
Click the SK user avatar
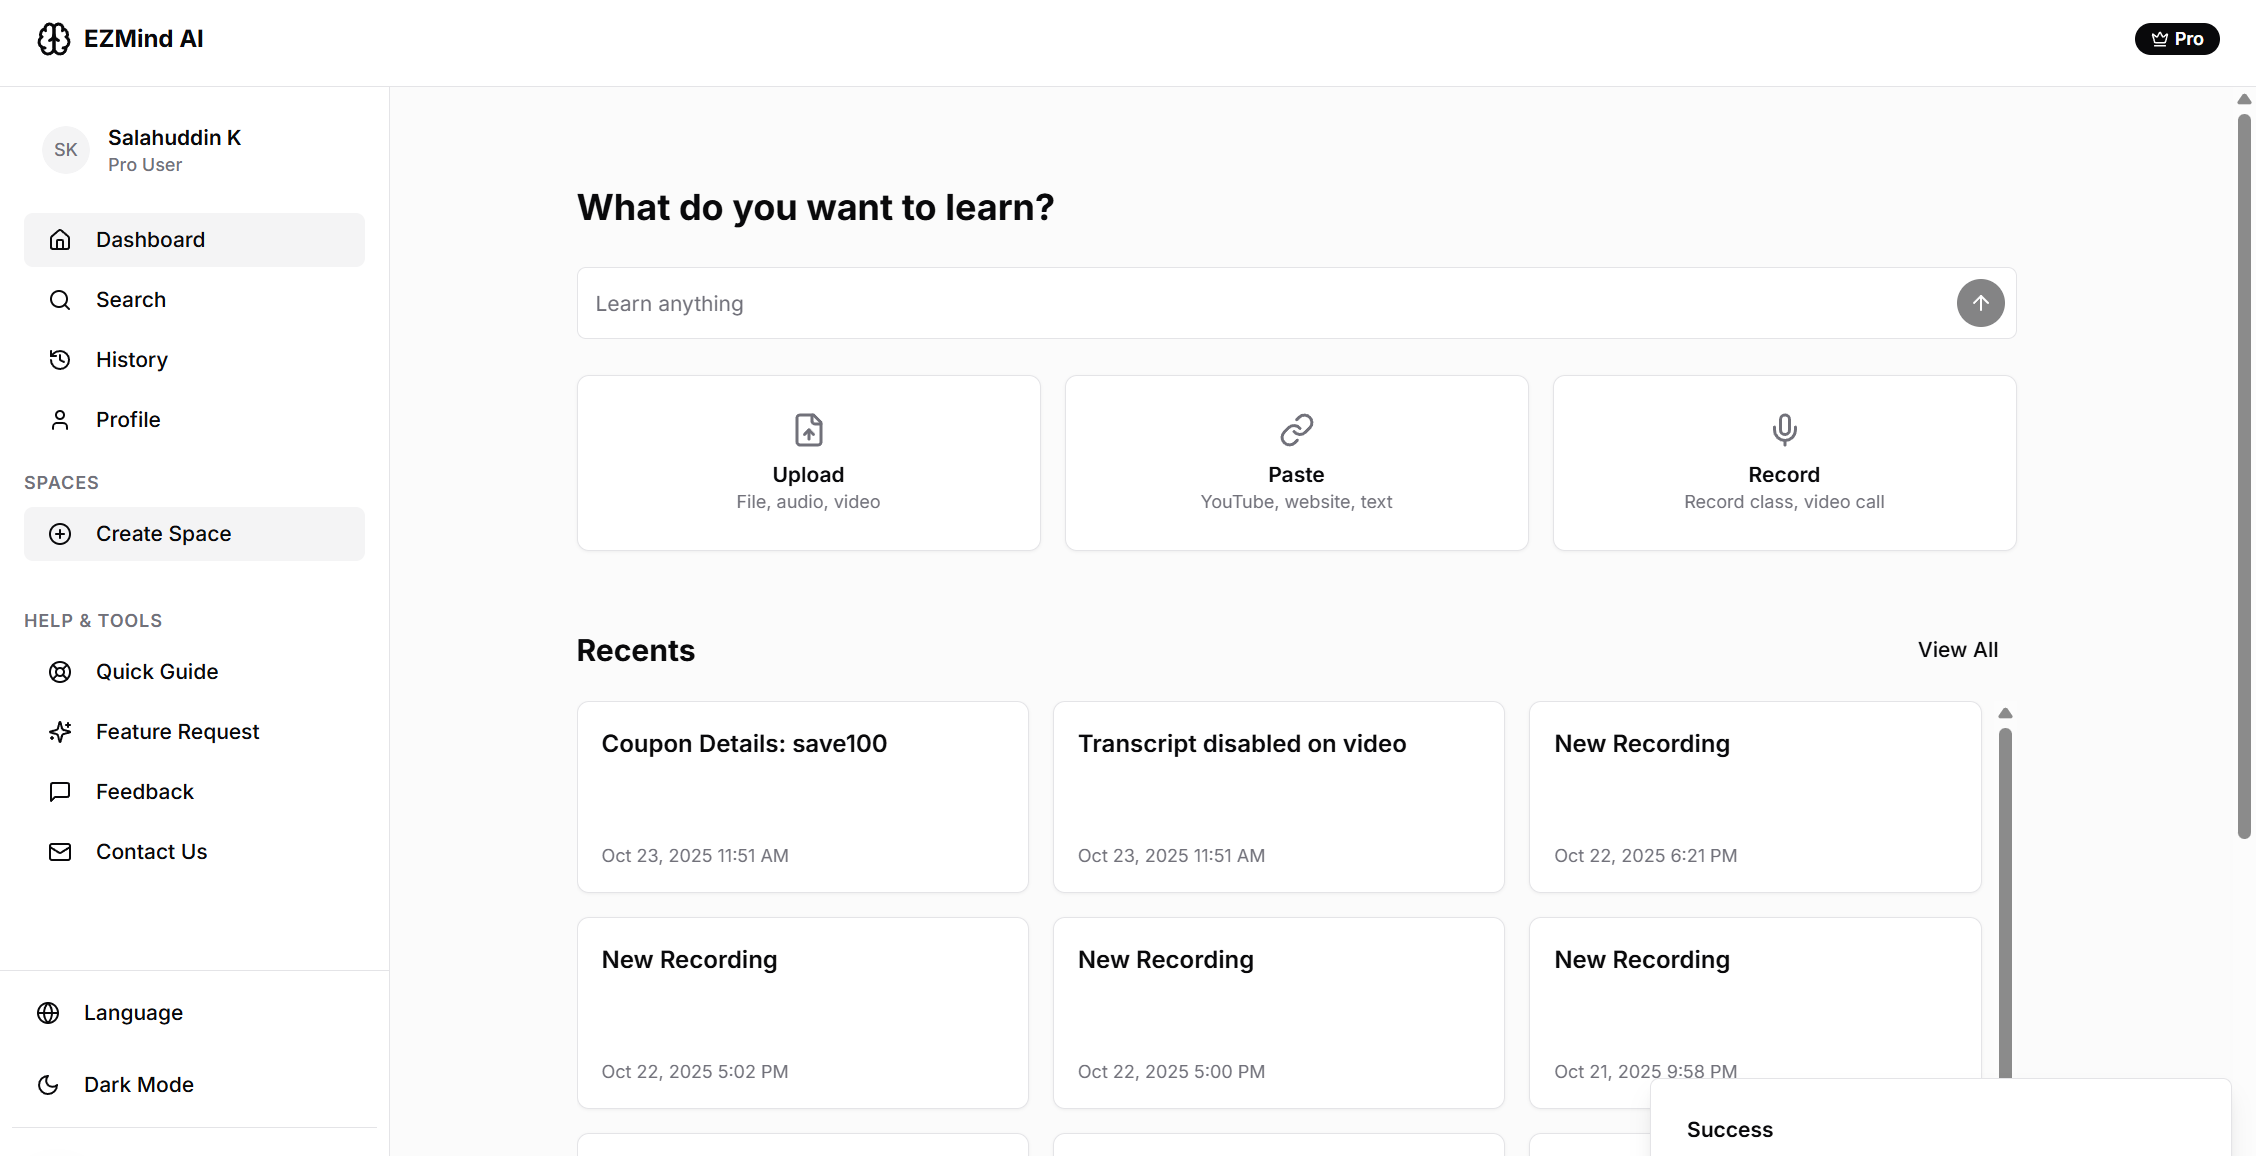coord(66,150)
